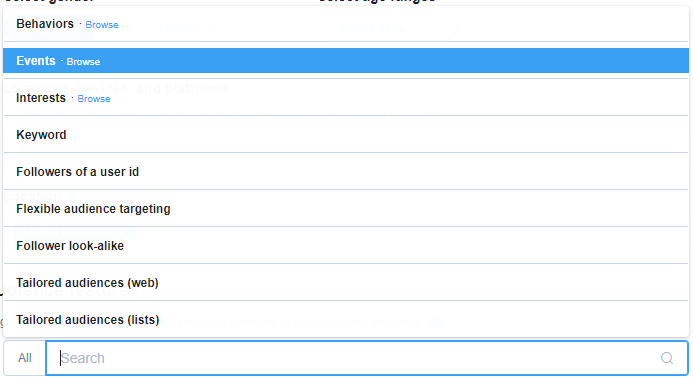Click the faded Female gender button
This screenshot has width=693, height=379.
[179, 28]
